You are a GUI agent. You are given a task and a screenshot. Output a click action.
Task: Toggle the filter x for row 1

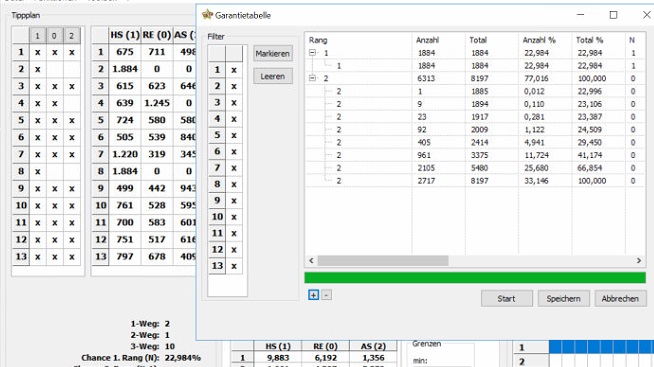tap(234, 70)
